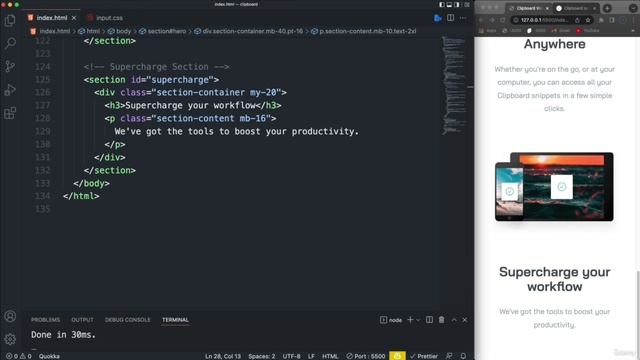
Task: Toggle primary sidebar layout icon in title bar
Action: click(442, 4)
